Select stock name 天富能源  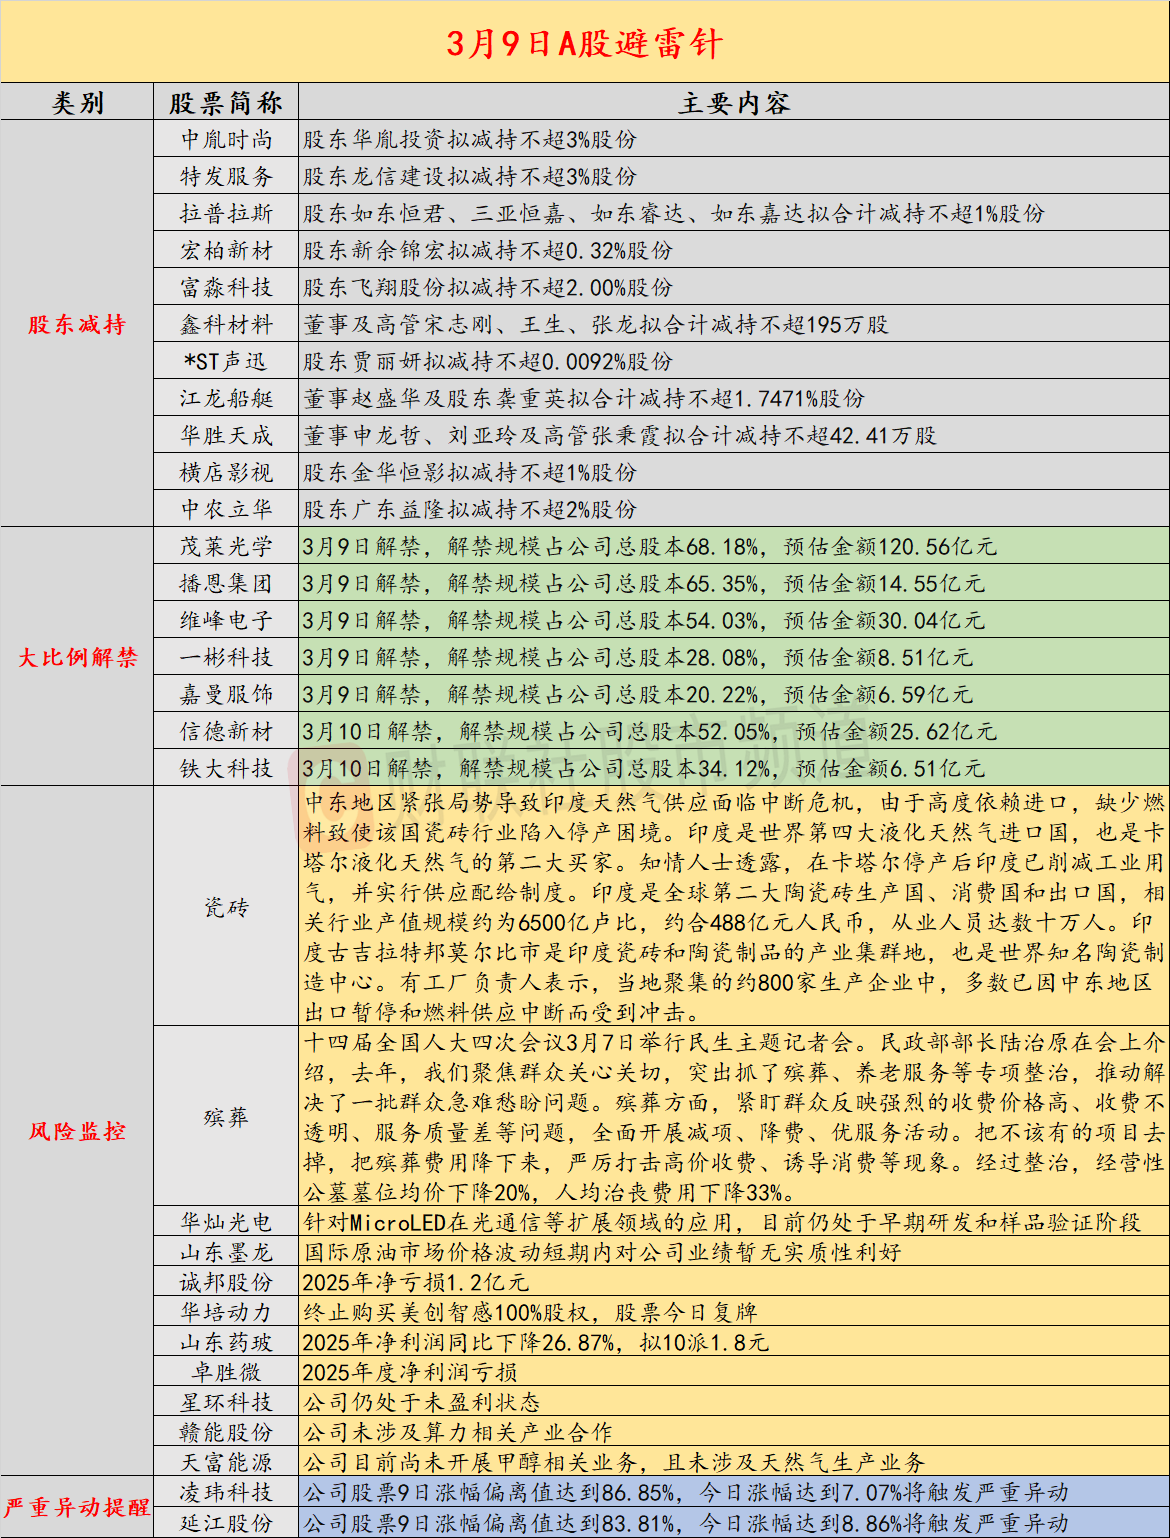(x=226, y=1462)
